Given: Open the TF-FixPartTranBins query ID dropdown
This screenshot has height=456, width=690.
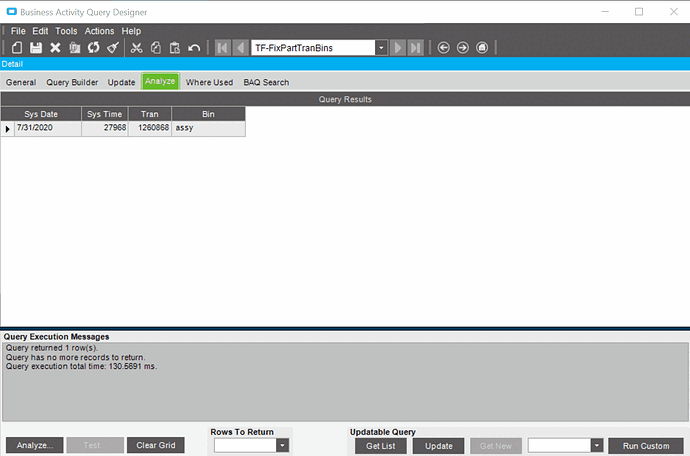Looking at the screenshot, I should tap(381, 48).
